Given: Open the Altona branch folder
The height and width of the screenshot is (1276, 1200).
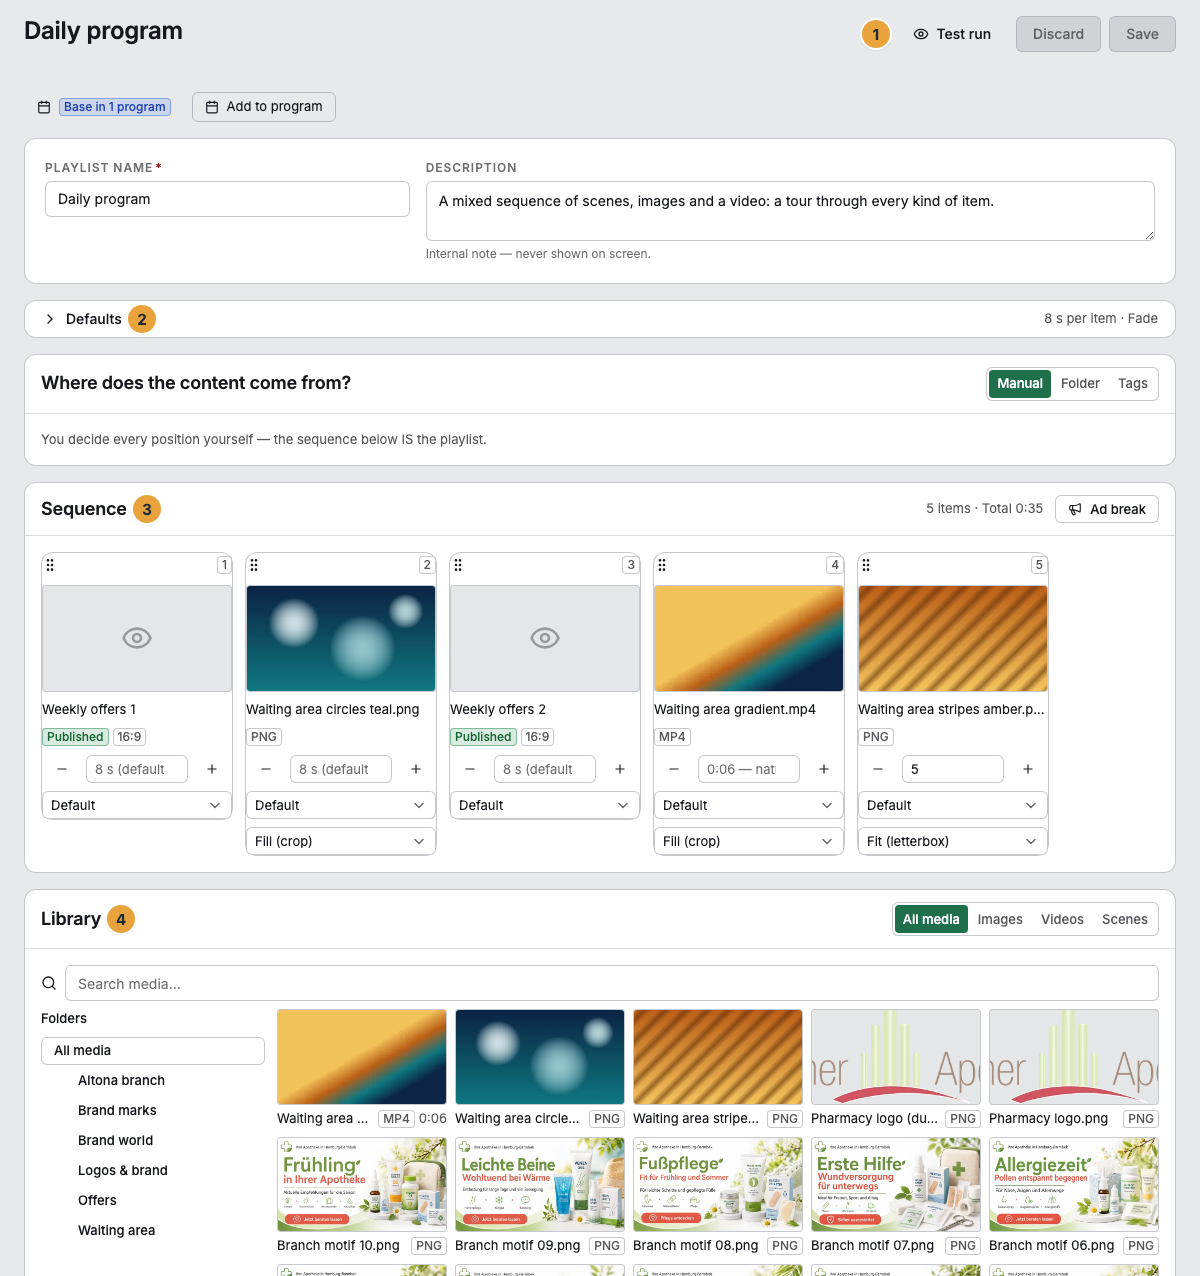Looking at the screenshot, I should [121, 1081].
